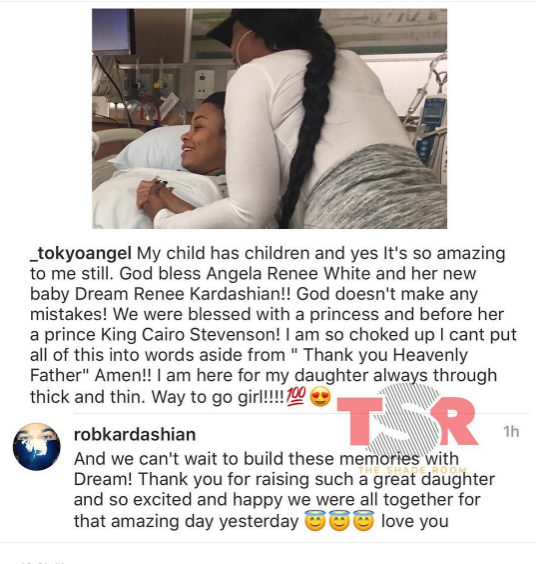This screenshot has width=536, height=564.
Task: Select the red 100 emoji in caption
Action: [296, 397]
